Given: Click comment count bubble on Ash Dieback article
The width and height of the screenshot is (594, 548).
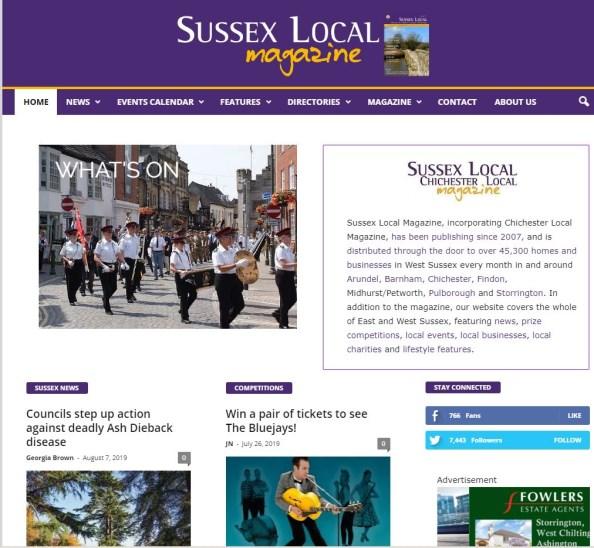Looking at the screenshot, I should point(184,458).
